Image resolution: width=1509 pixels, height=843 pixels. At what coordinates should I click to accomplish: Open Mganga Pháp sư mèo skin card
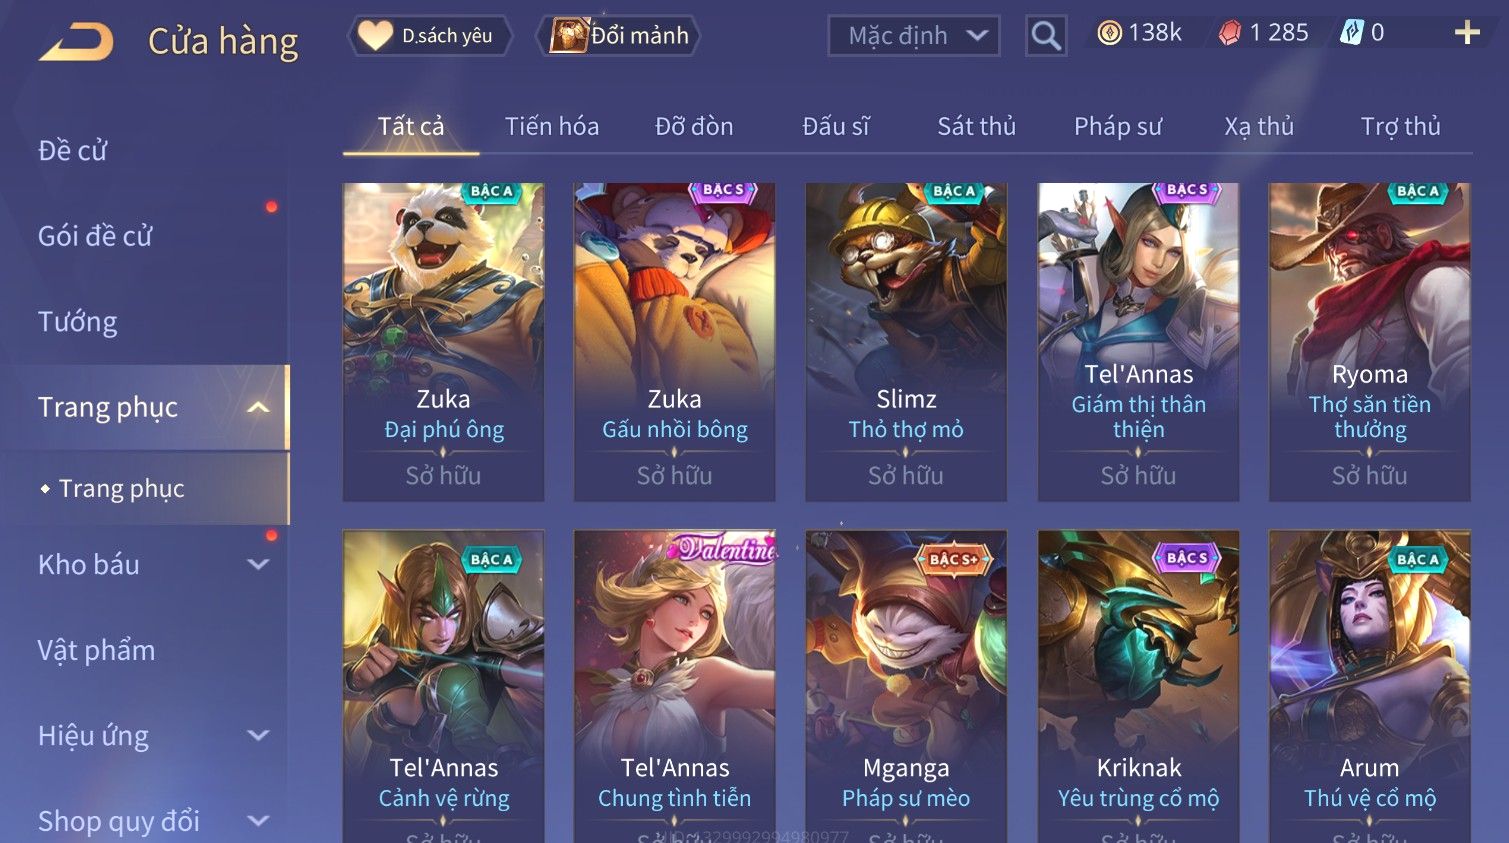click(x=906, y=686)
